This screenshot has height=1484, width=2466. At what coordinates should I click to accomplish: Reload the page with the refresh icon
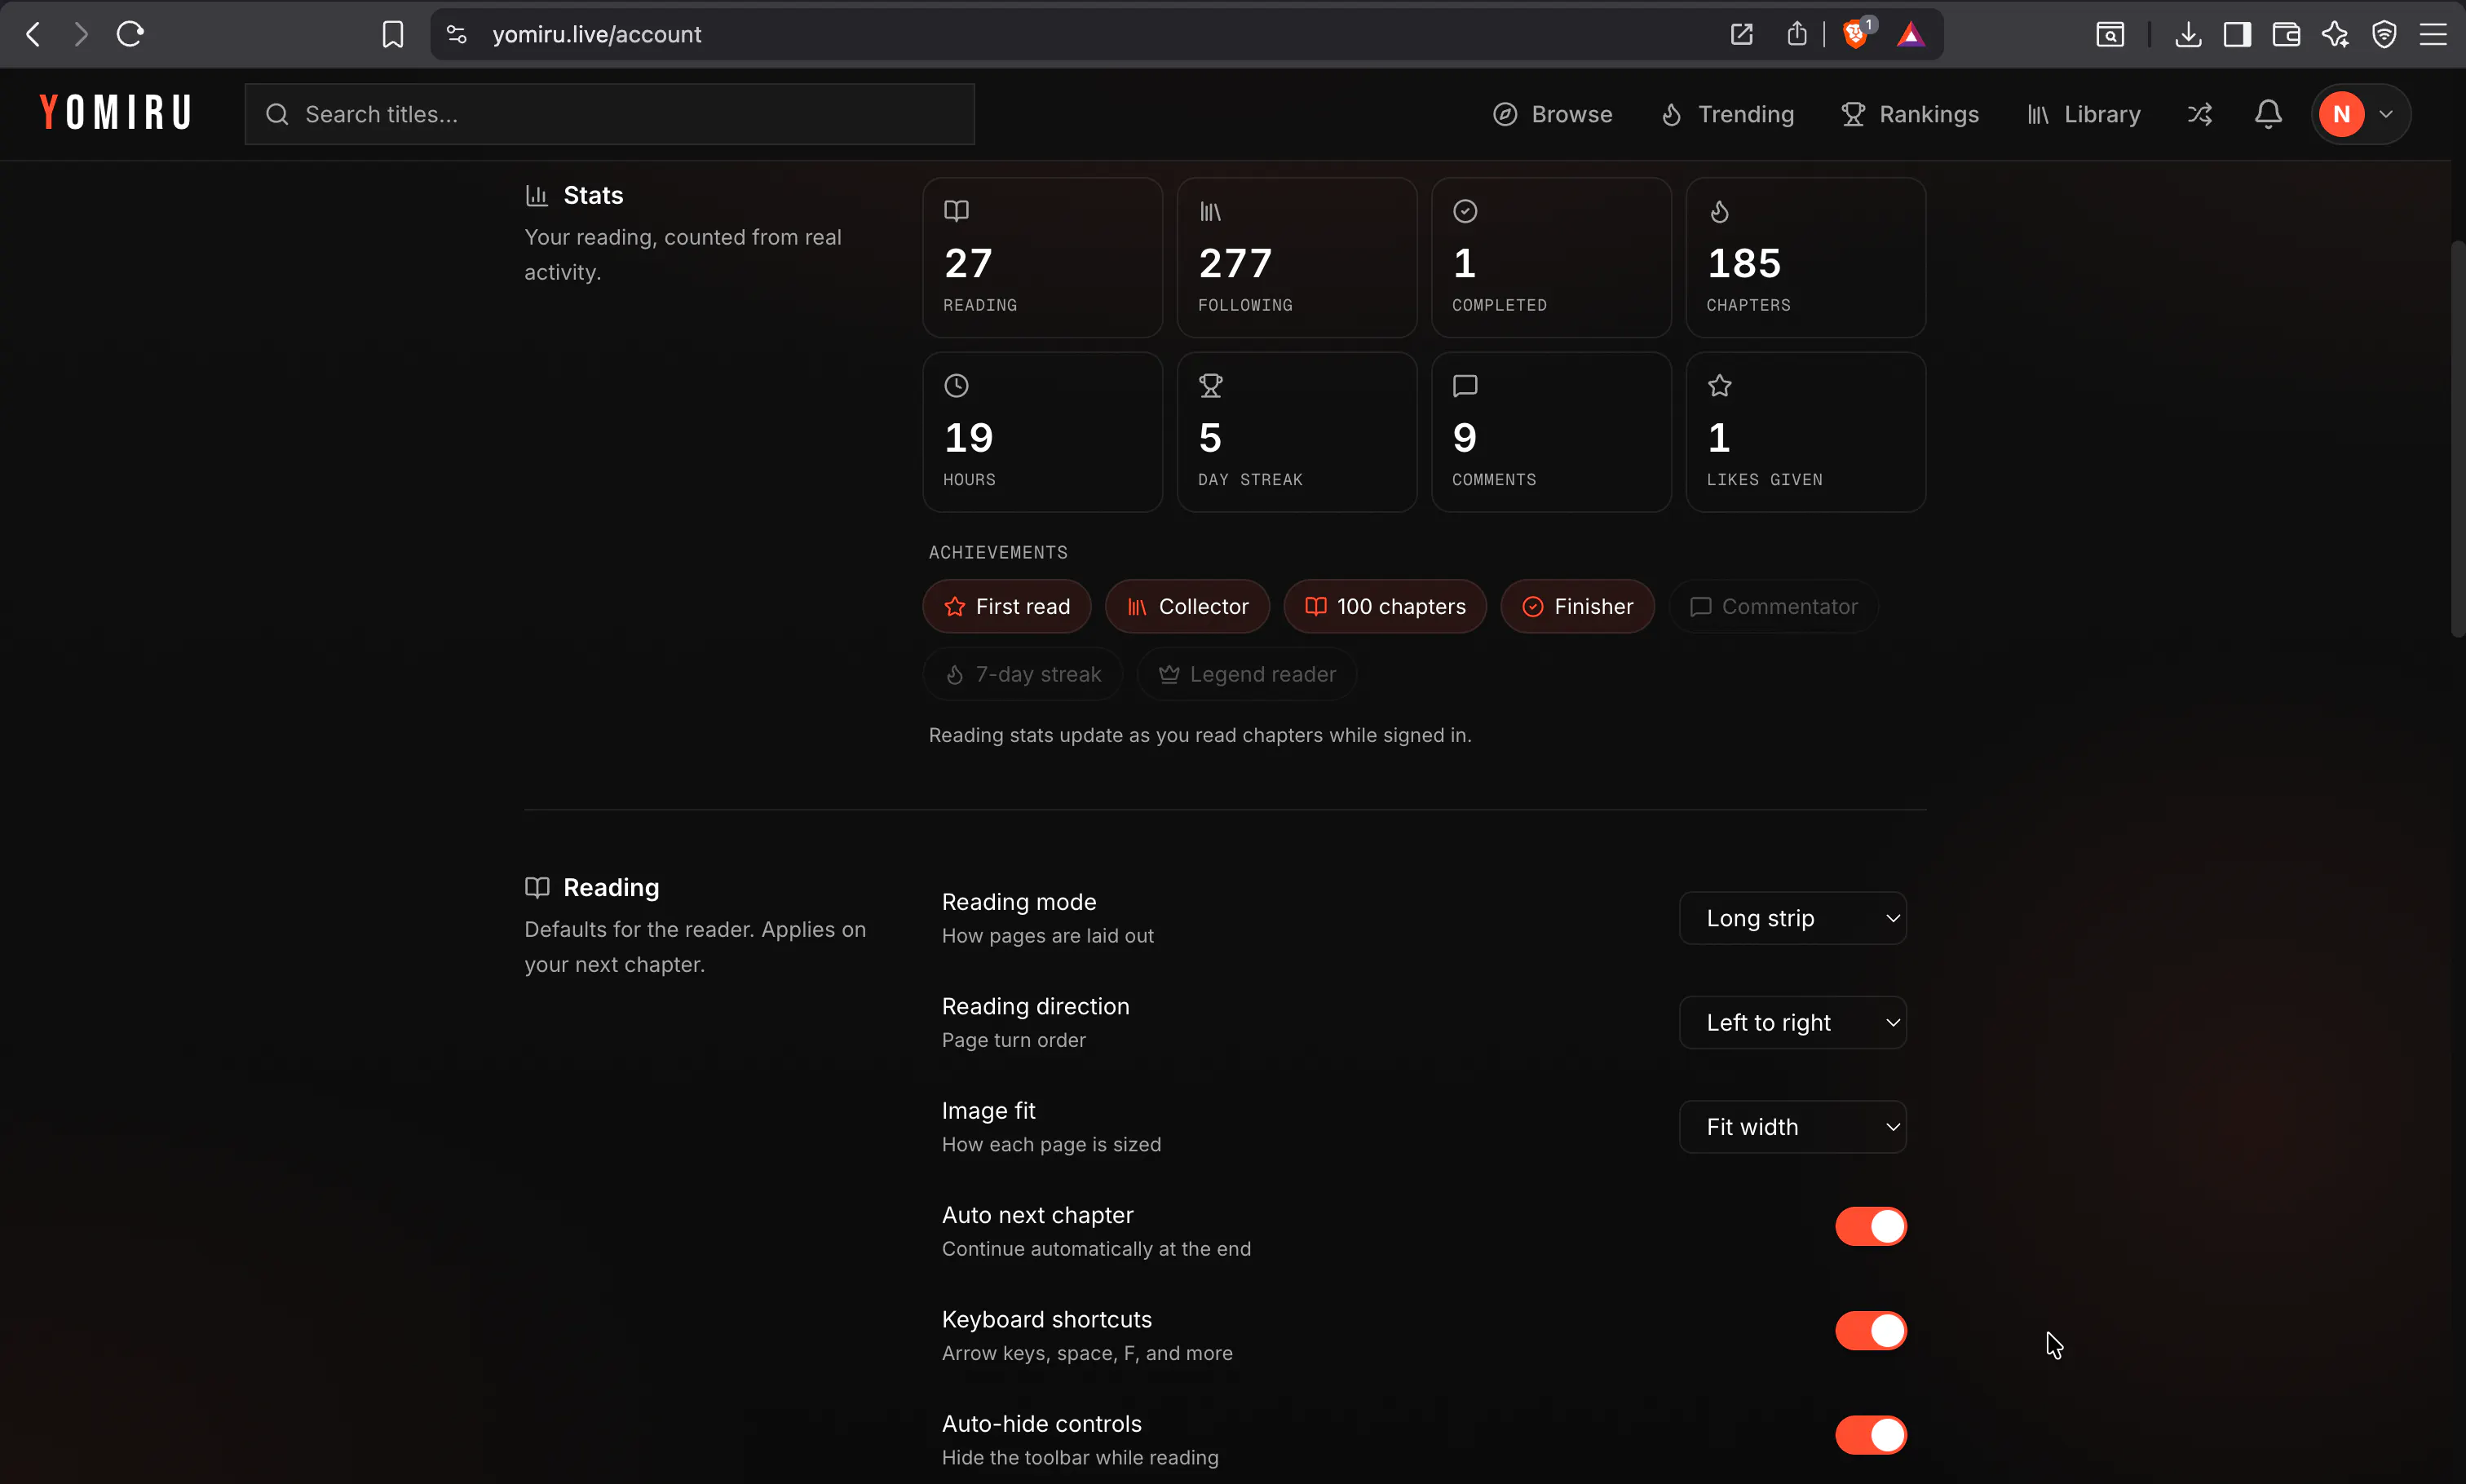tap(130, 34)
